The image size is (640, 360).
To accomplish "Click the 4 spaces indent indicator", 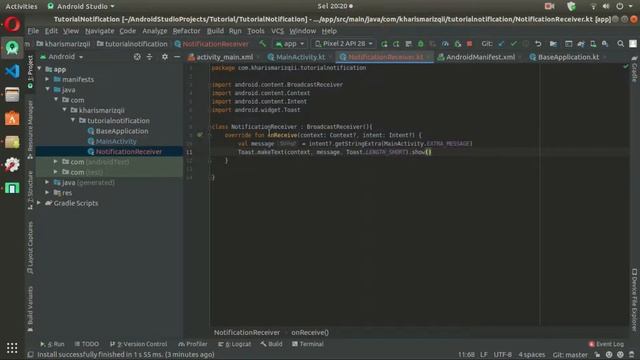I will [x=531, y=355].
